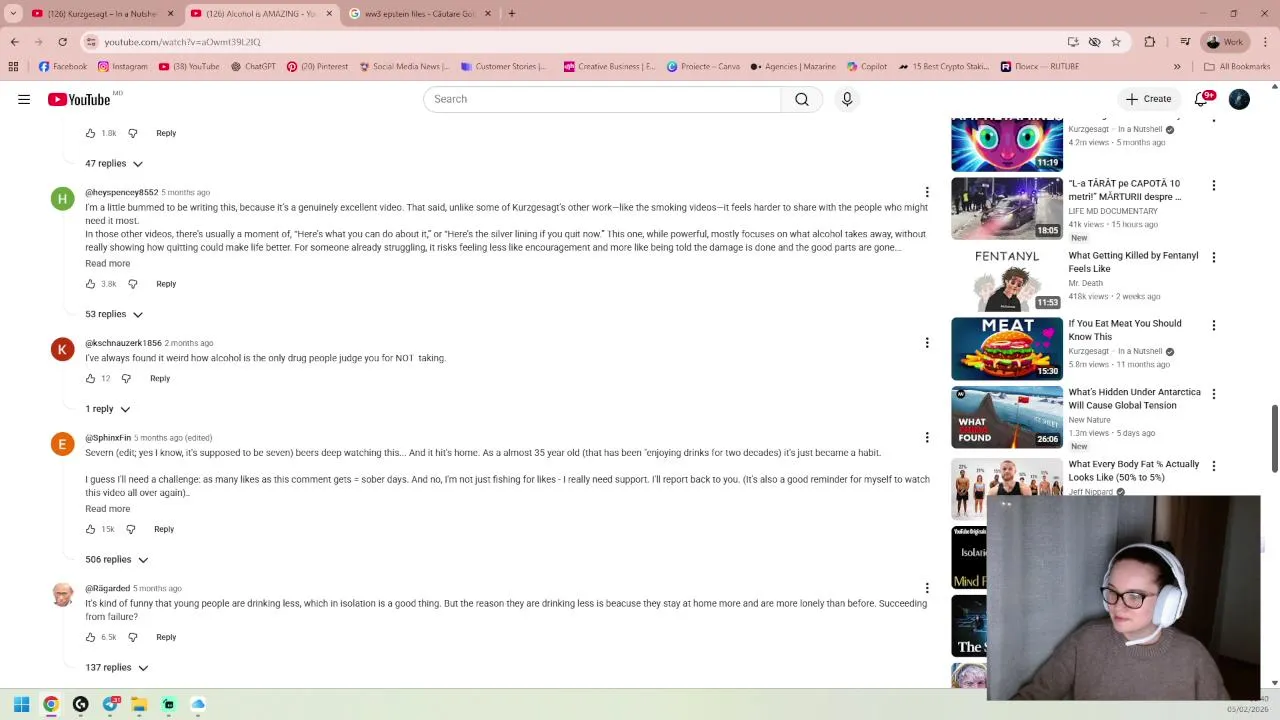Open account avatar menu
The image size is (1280, 720).
(x=1239, y=99)
